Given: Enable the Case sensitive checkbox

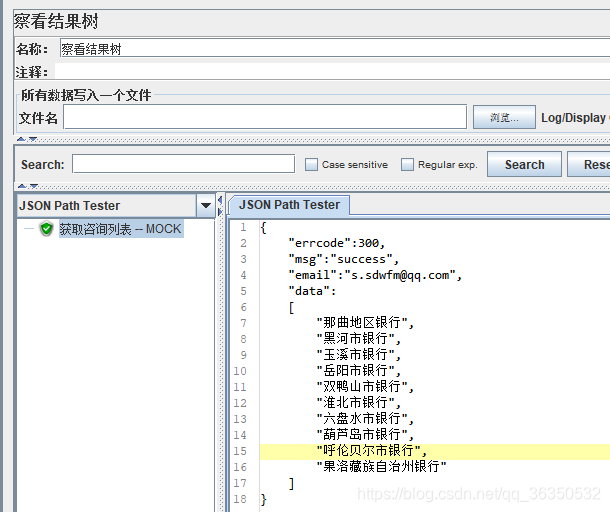Looking at the screenshot, I should 311,165.
